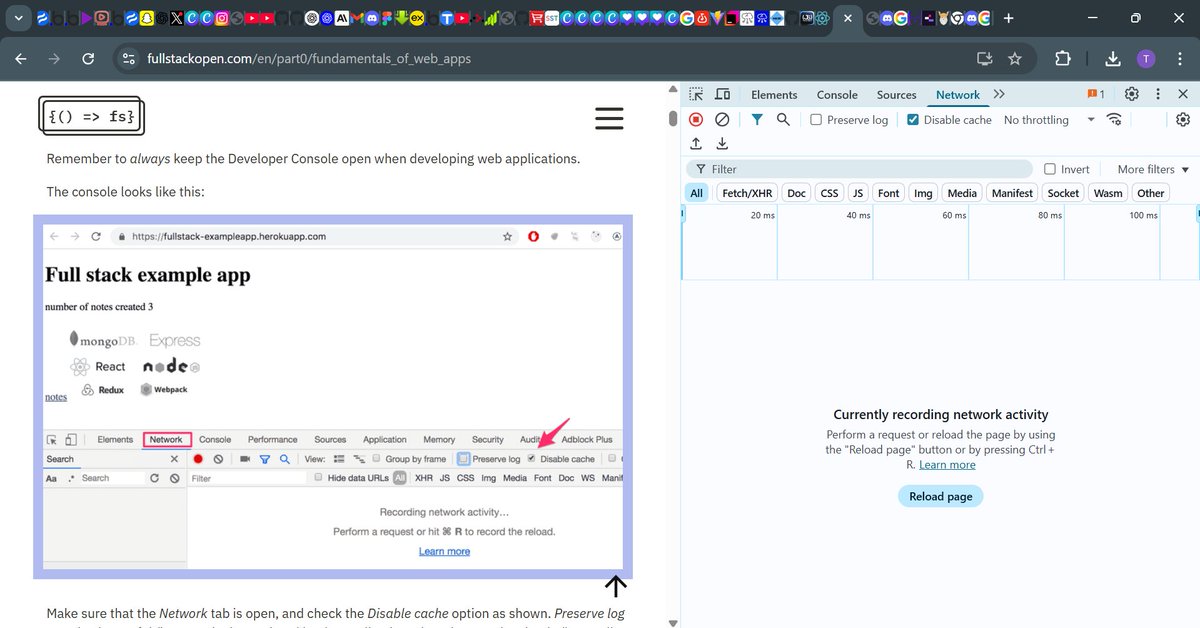The image size is (1200, 628).
Task: Click the fullstackopen logo
Action: pyautogui.click(x=92, y=116)
